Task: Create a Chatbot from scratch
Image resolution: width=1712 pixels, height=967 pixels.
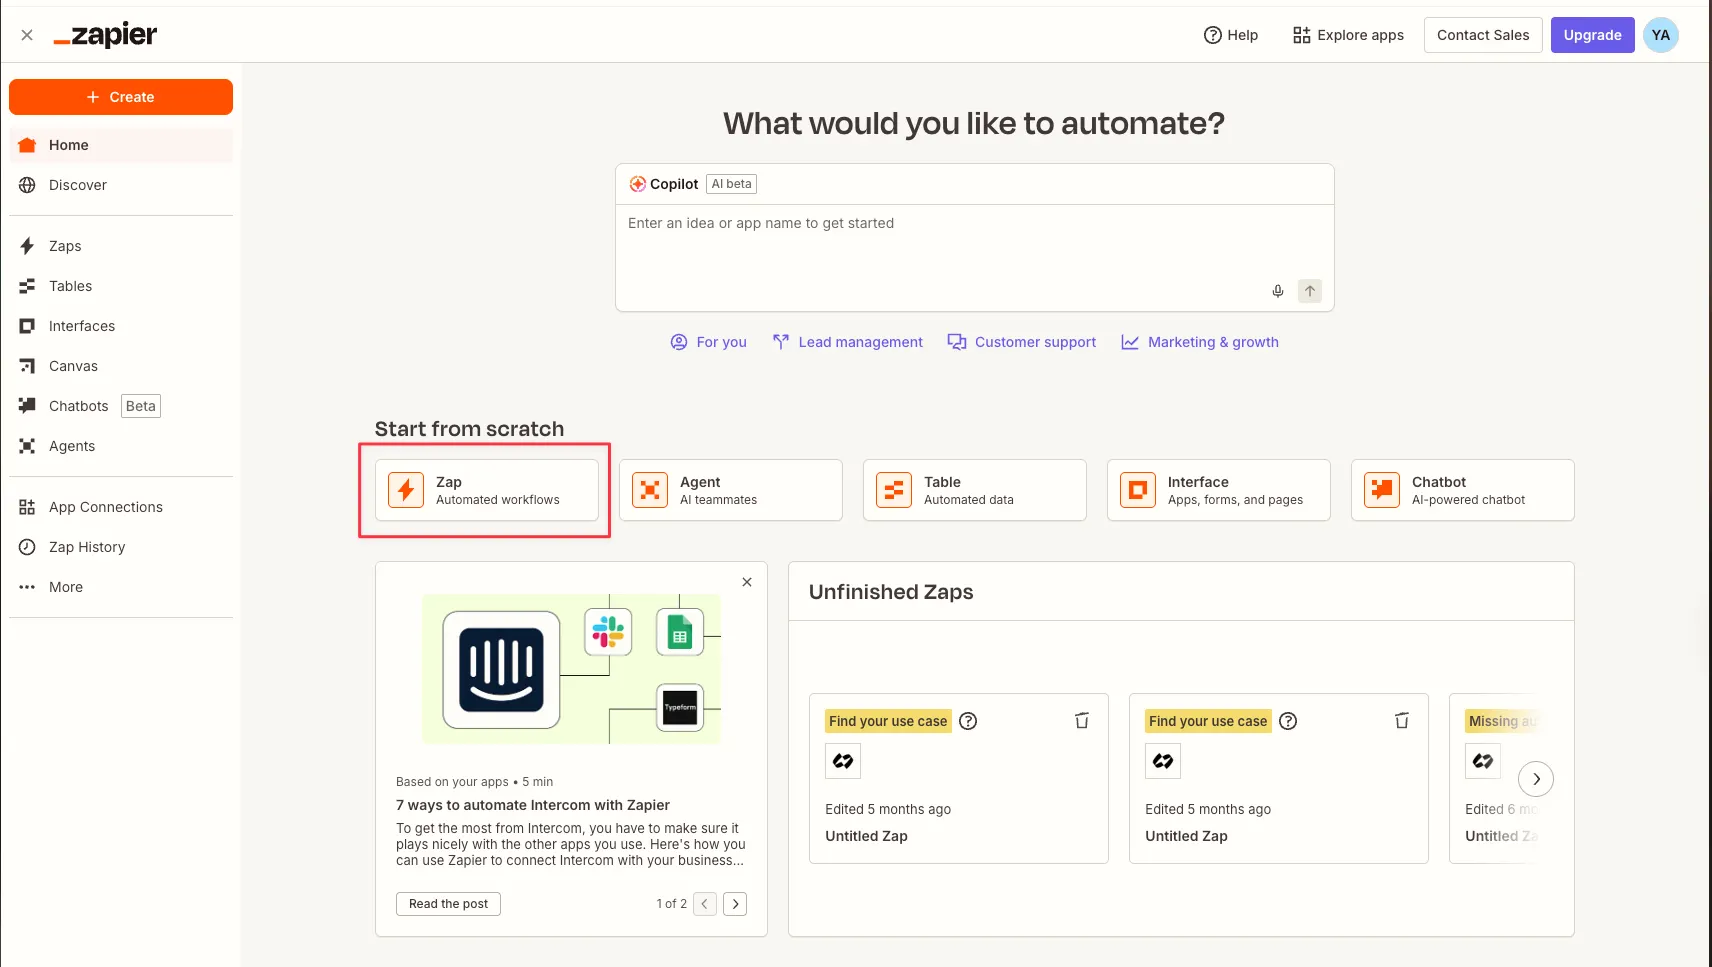Action: (x=1463, y=490)
